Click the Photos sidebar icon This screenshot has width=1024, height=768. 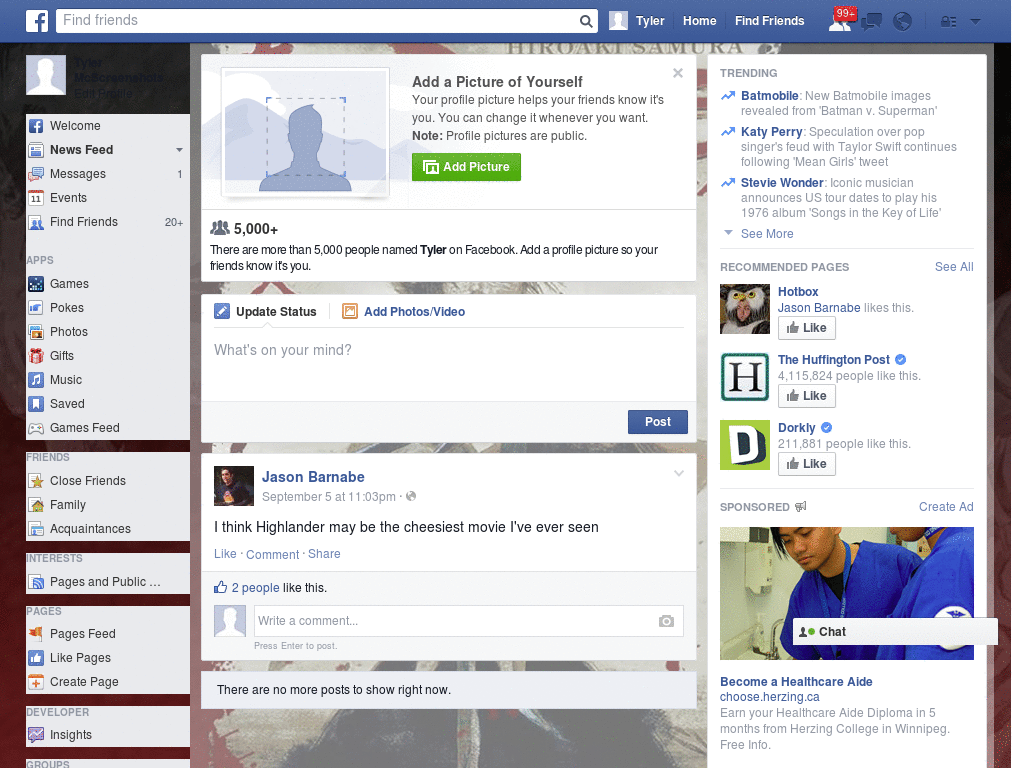point(36,332)
